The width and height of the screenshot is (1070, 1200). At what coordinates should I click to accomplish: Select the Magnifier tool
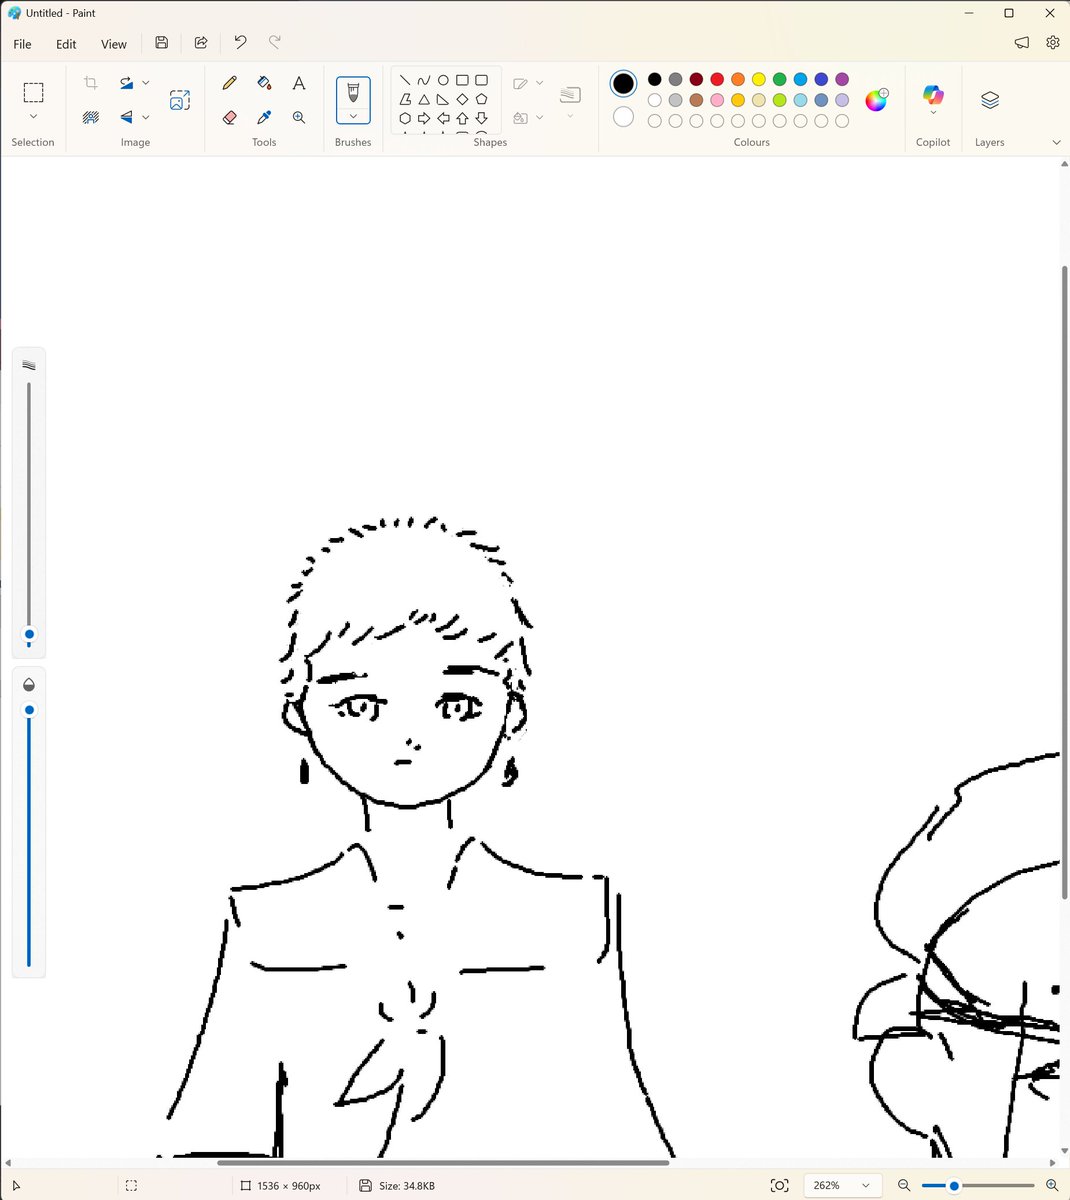(x=298, y=117)
